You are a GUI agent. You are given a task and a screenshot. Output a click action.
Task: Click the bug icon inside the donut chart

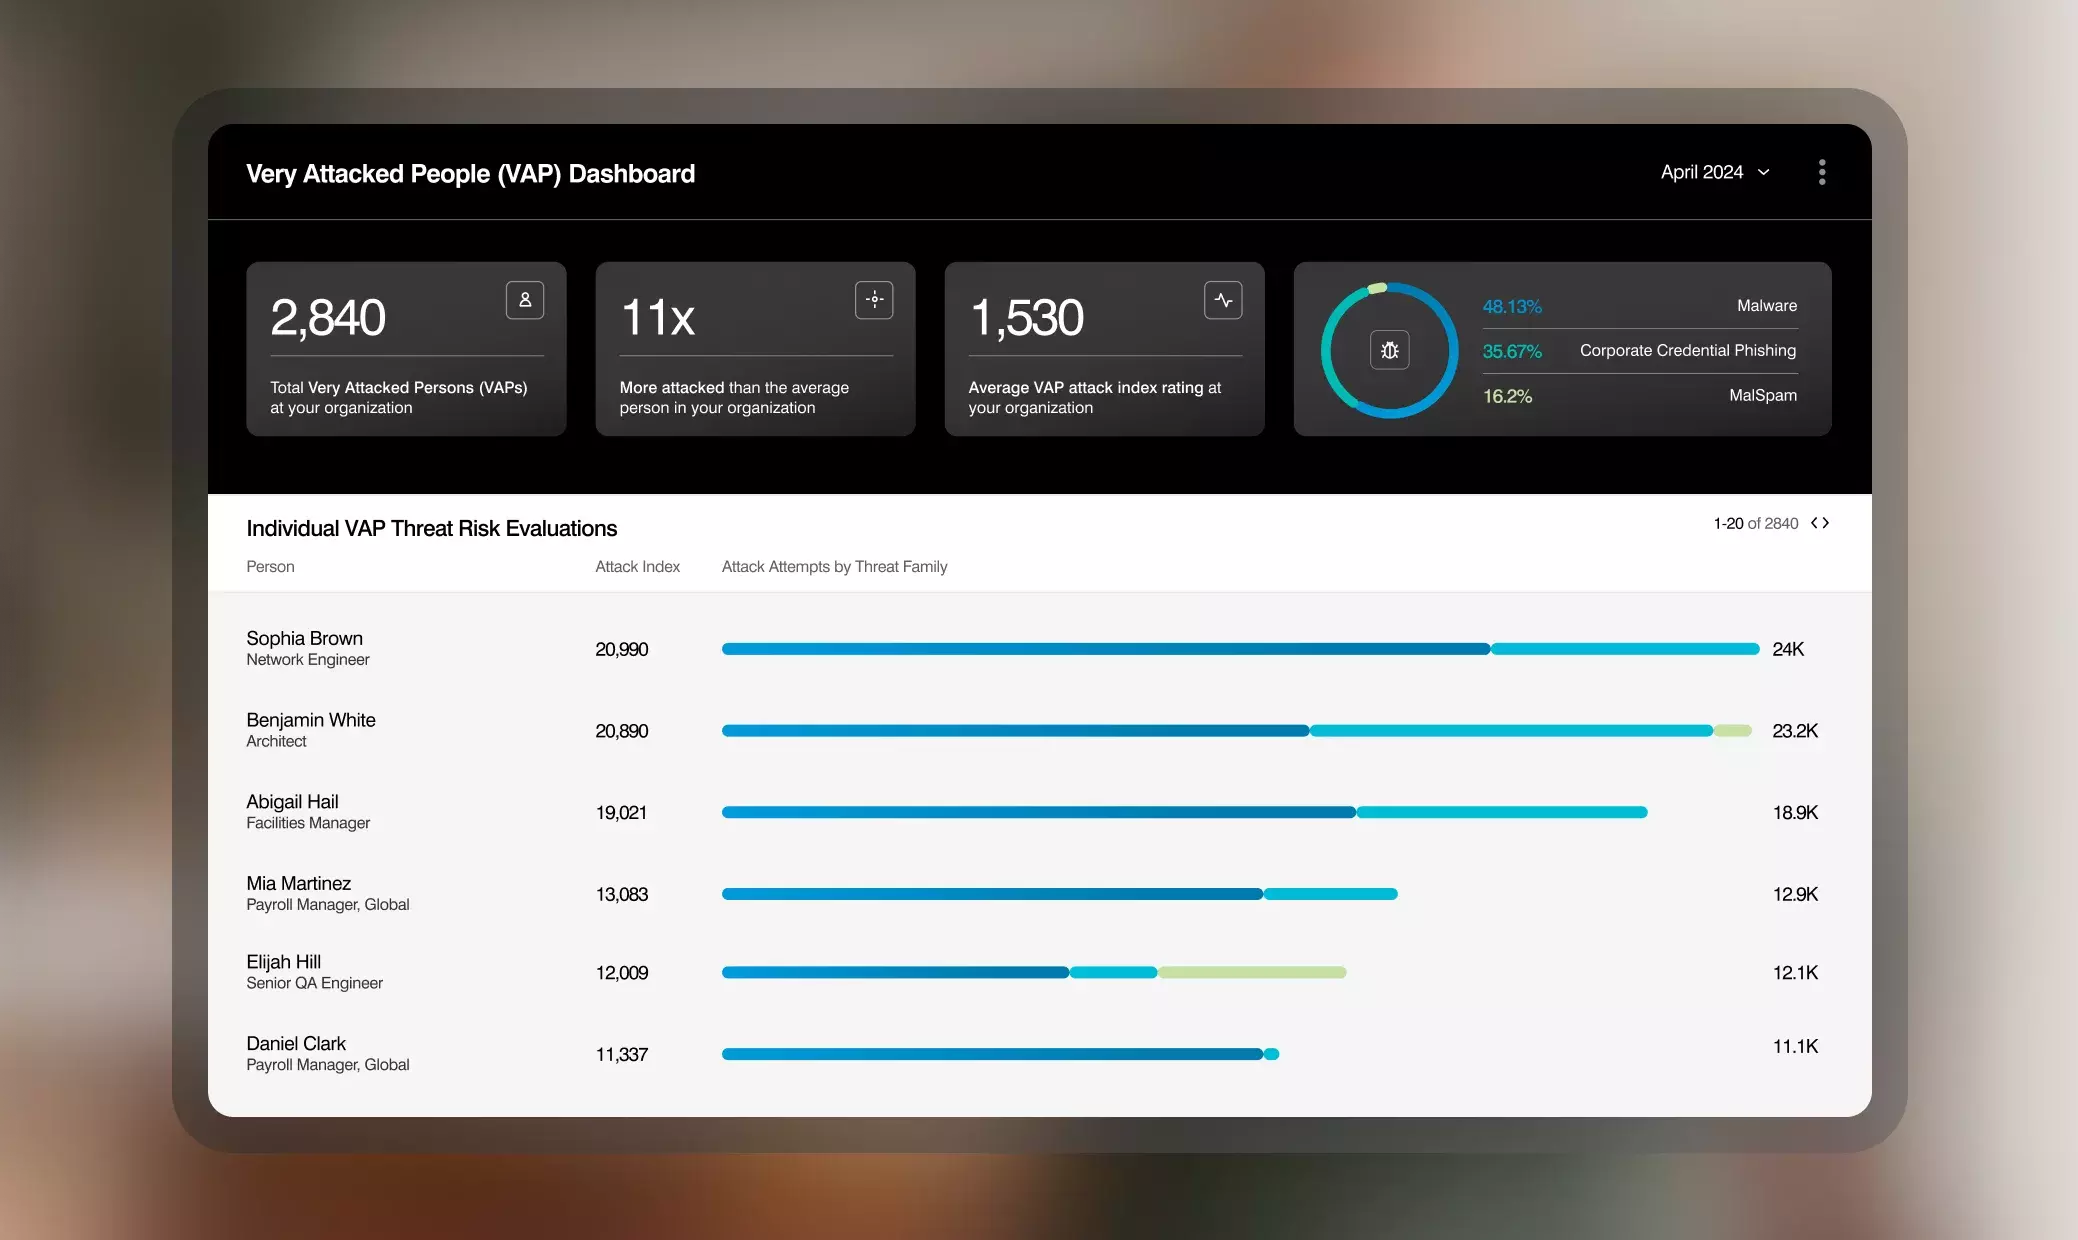[x=1389, y=350]
